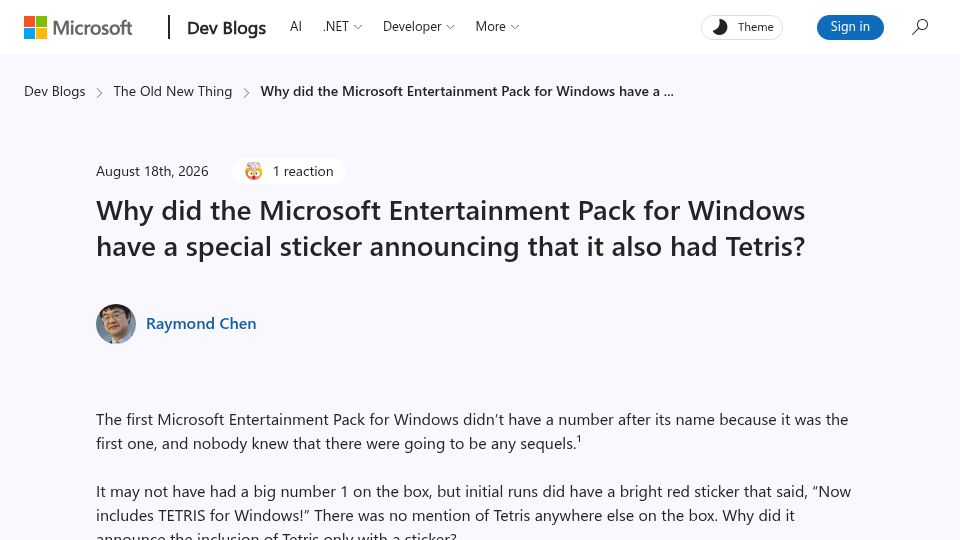This screenshot has width=960, height=540.
Task: Open Raymond Chen author link
Action: point(201,324)
